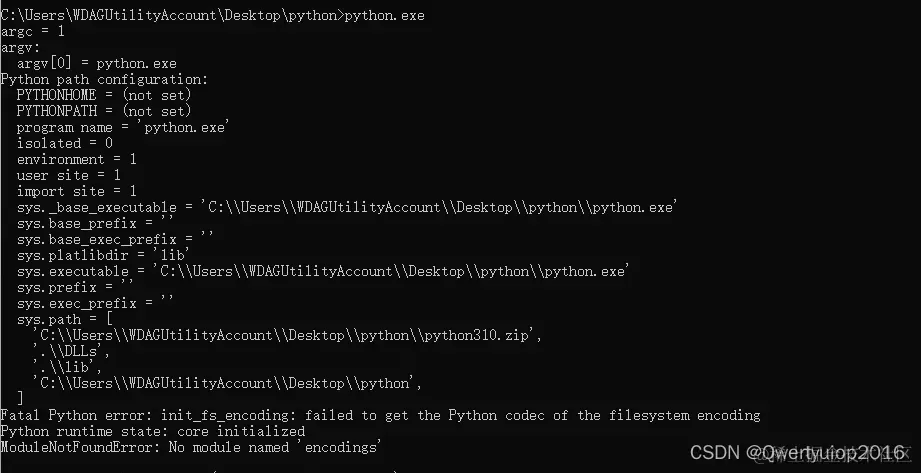
Task: Click the last sys.path entry 'Desktop\\python'
Action: click(x=227, y=383)
